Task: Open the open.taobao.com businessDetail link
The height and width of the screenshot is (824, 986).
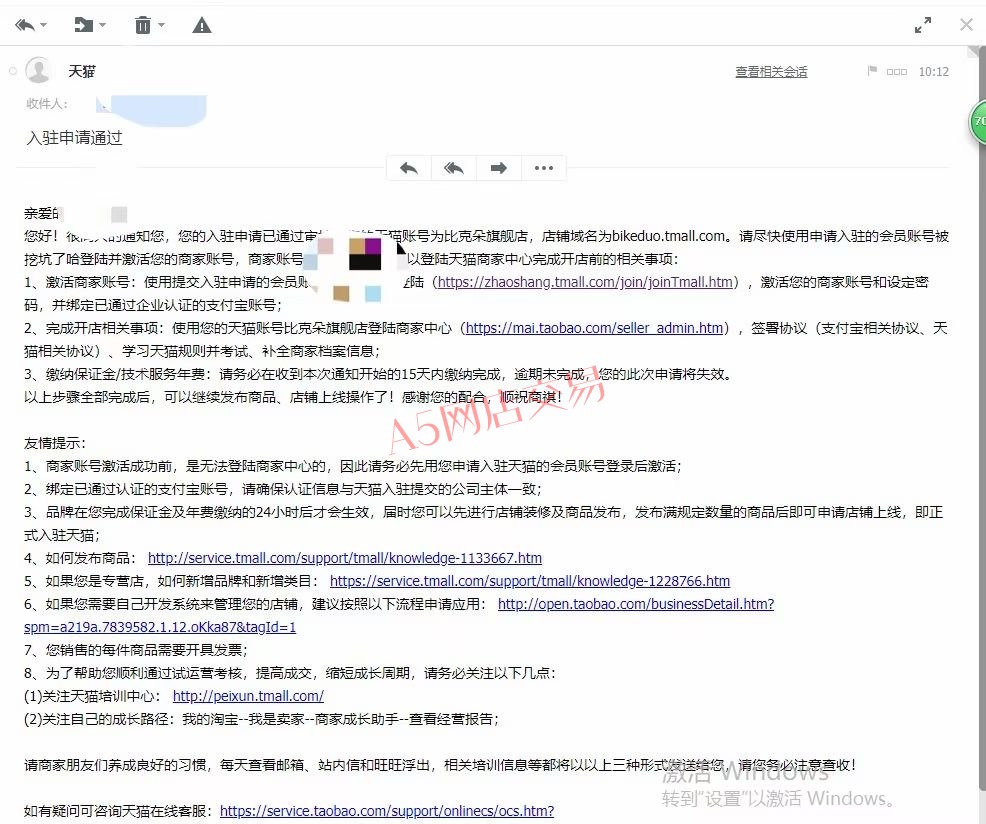Action: click(x=636, y=604)
